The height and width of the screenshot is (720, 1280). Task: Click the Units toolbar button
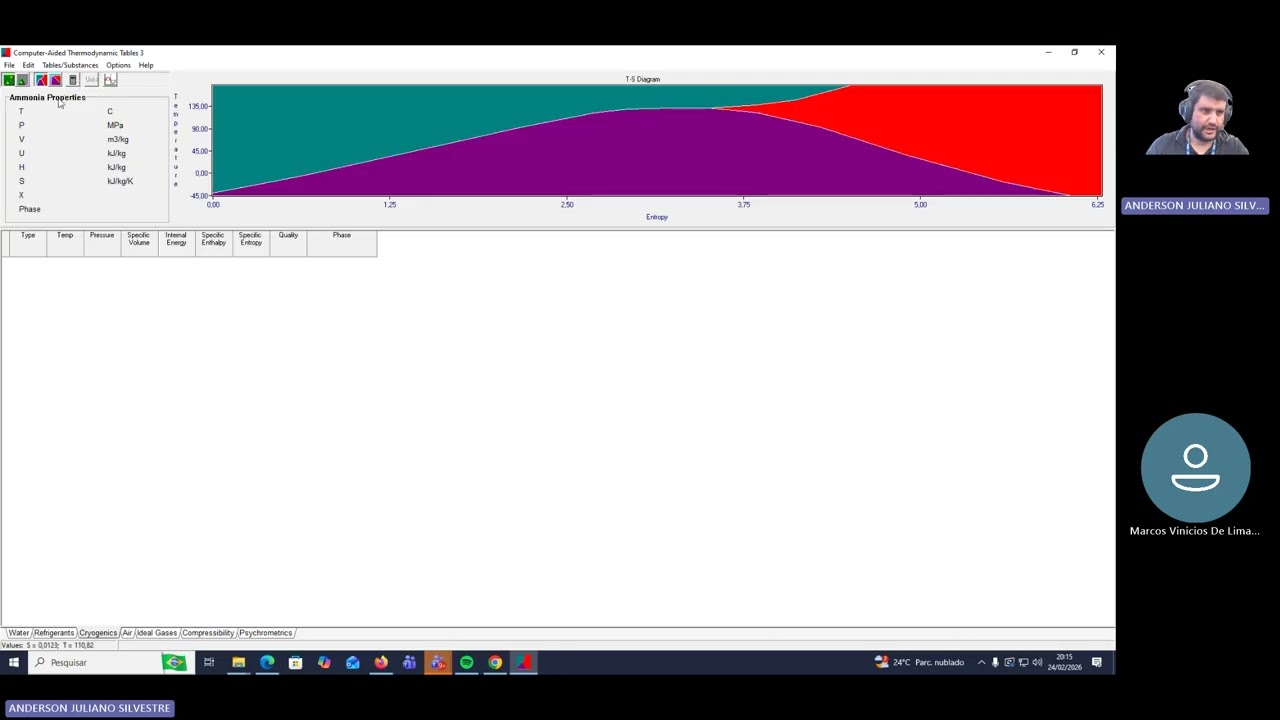point(91,80)
